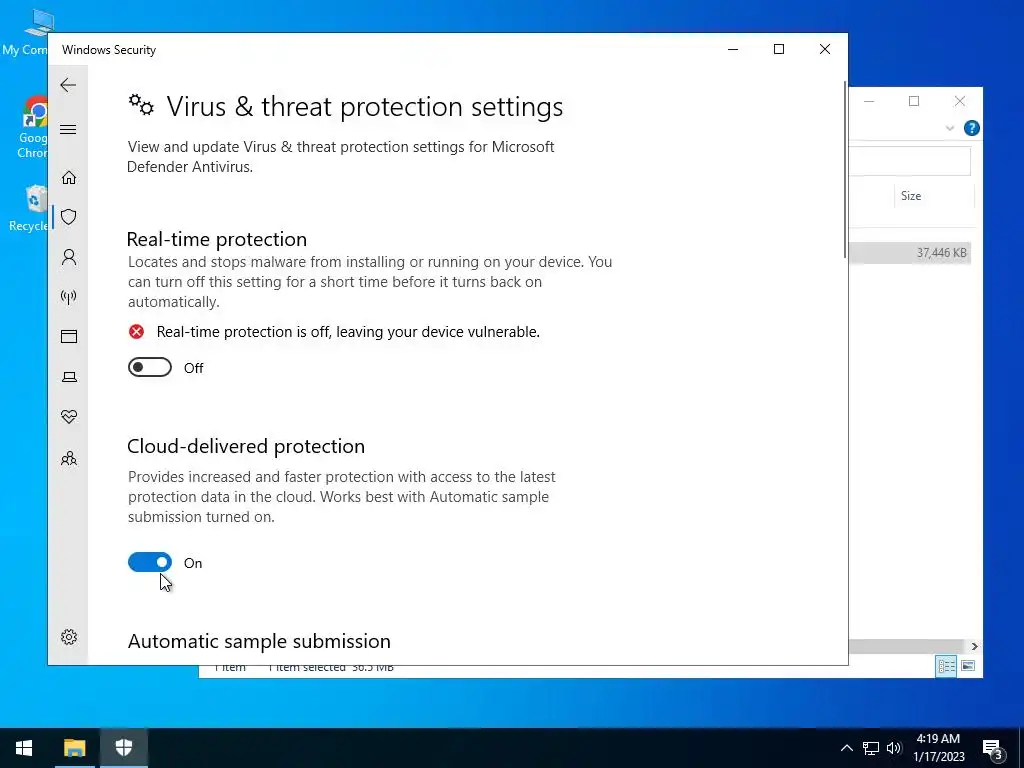Go back using the arrow in Windows Security
Image resolution: width=1024 pixels, height=768 pixels.
pyautogui.click(x=68, y=85)
